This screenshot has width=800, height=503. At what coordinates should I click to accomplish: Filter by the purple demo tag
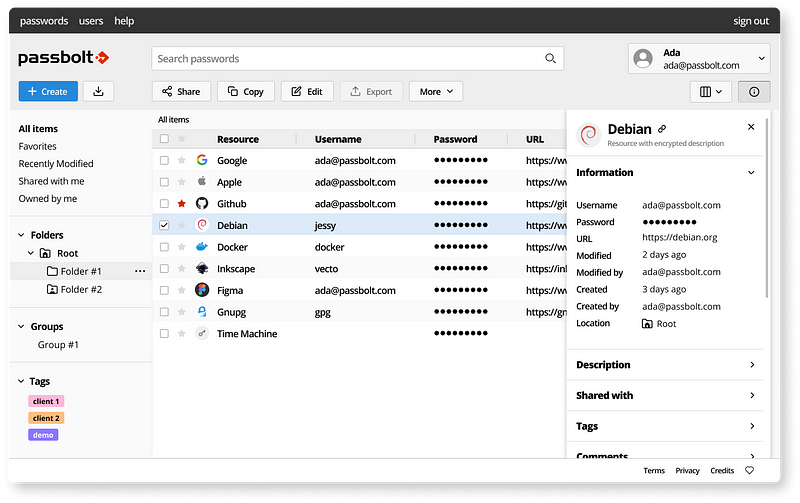pyautogui.click(x=43, y=435)
